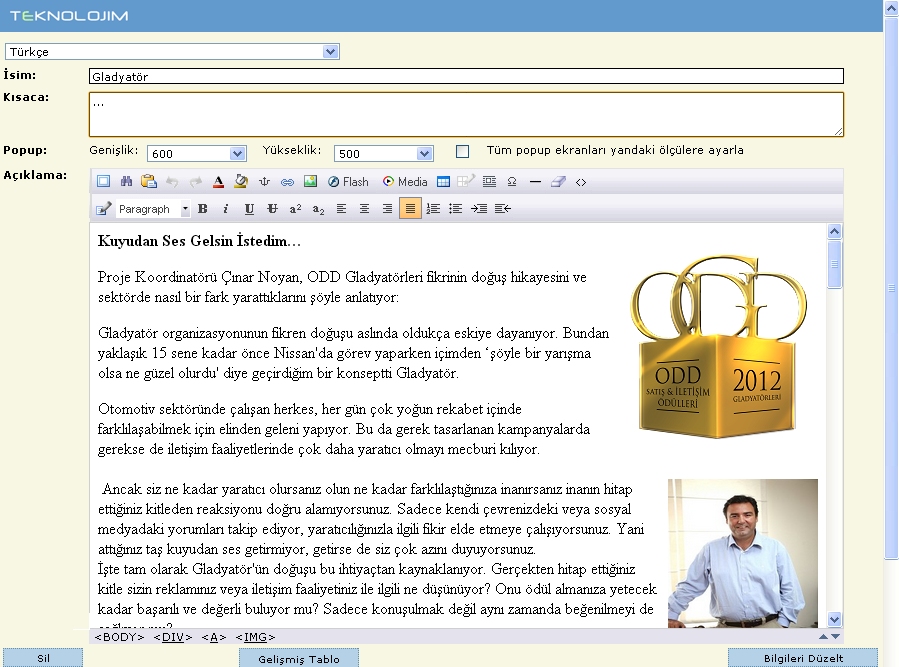This screenshot has width=899, height=667.
Task: Toggle bold formatting
Action: tap(202, 209)
